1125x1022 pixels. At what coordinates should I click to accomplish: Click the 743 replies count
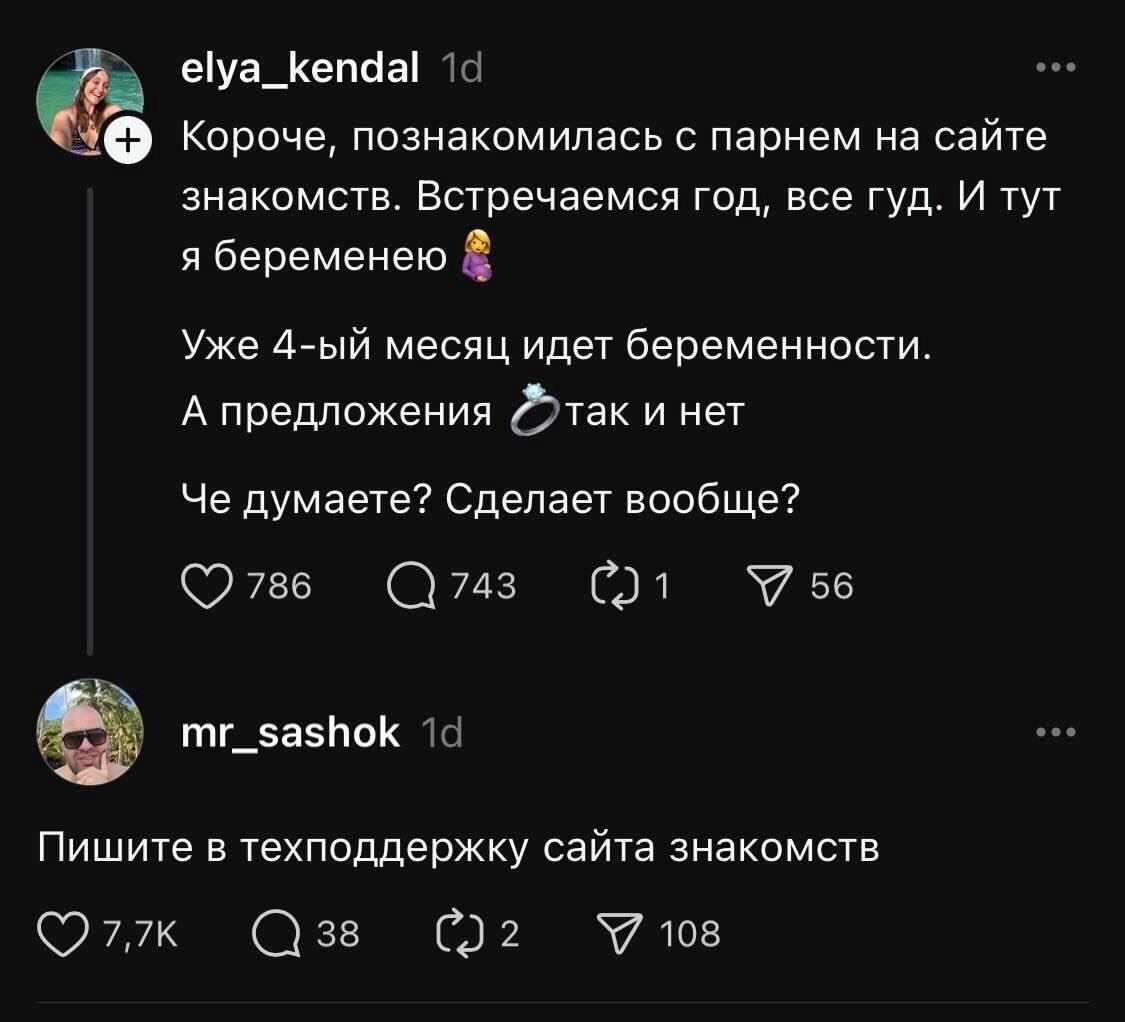tap(483, 586)
